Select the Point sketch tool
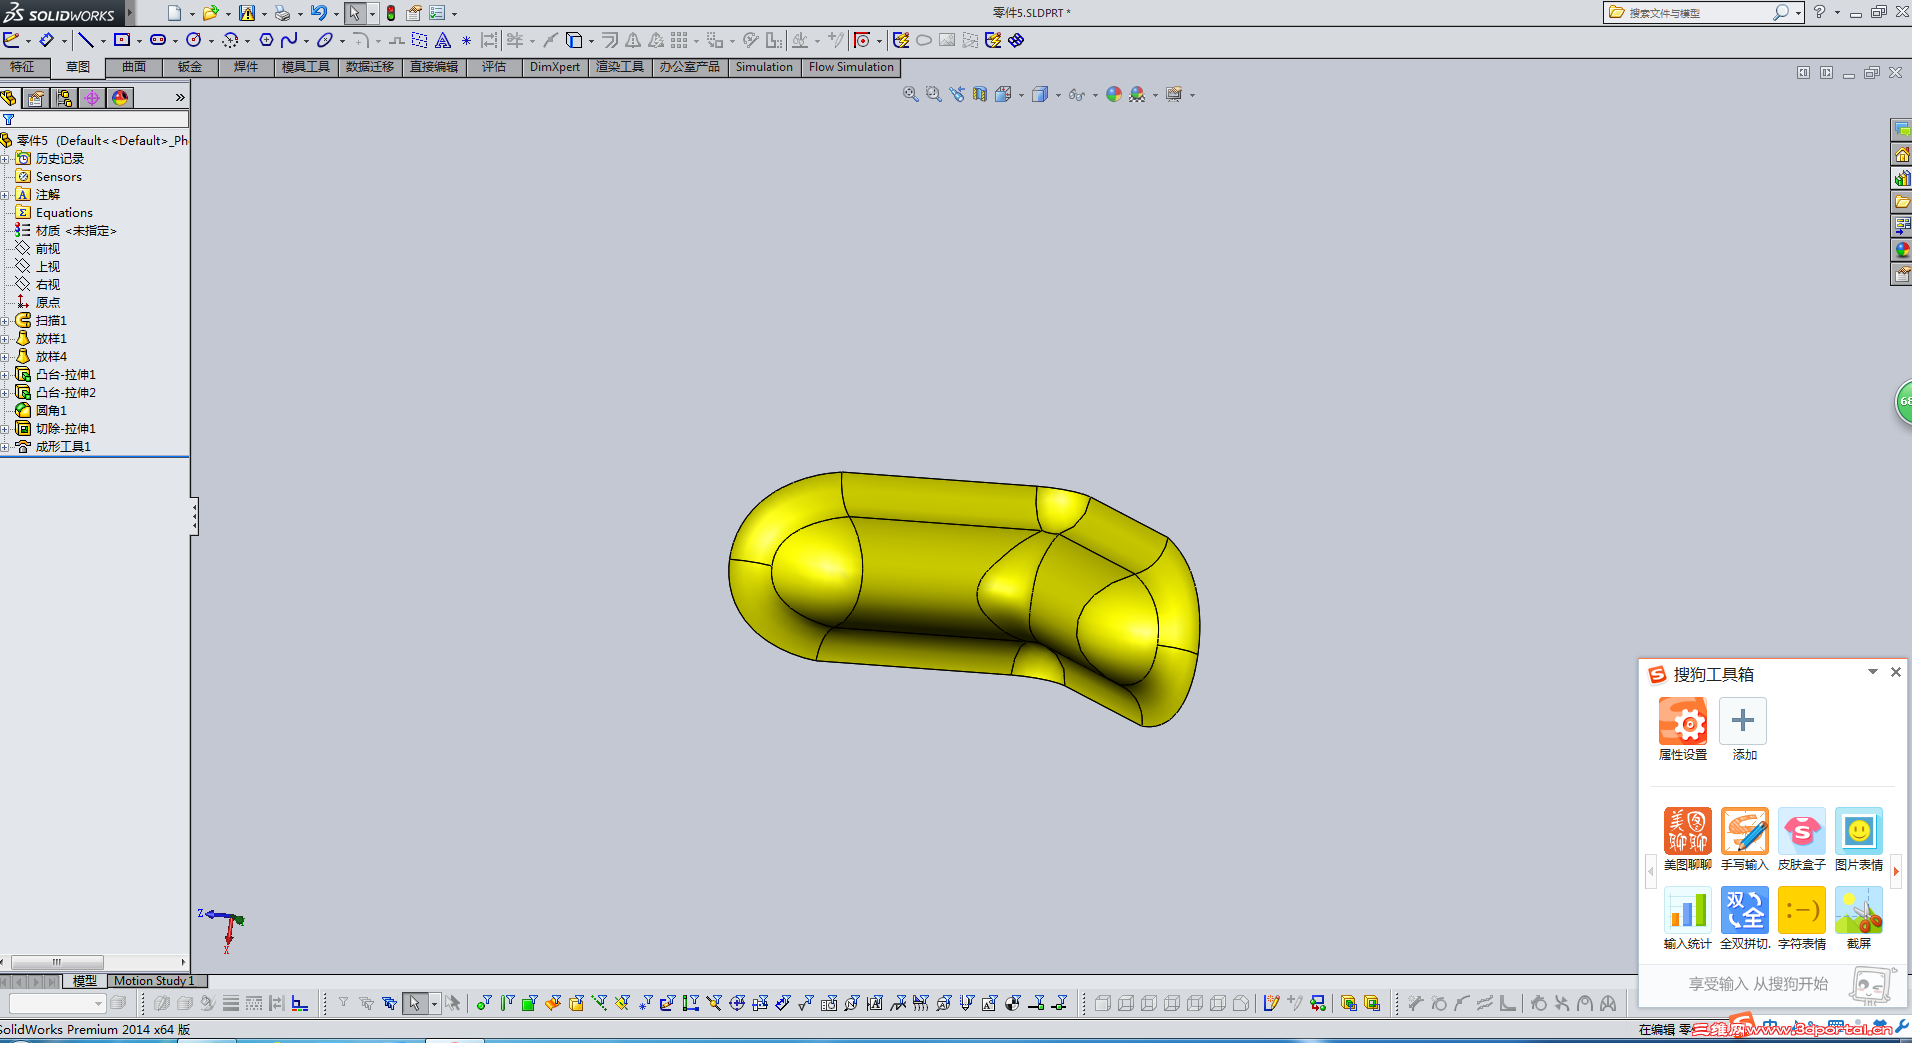1912x1043 pixels. (466, 40)
